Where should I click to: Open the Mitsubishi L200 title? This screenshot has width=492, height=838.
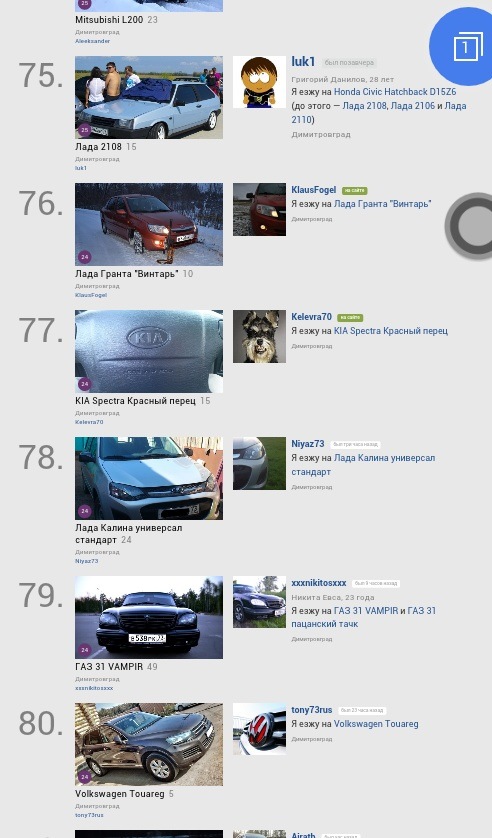[x=109, y=20]
